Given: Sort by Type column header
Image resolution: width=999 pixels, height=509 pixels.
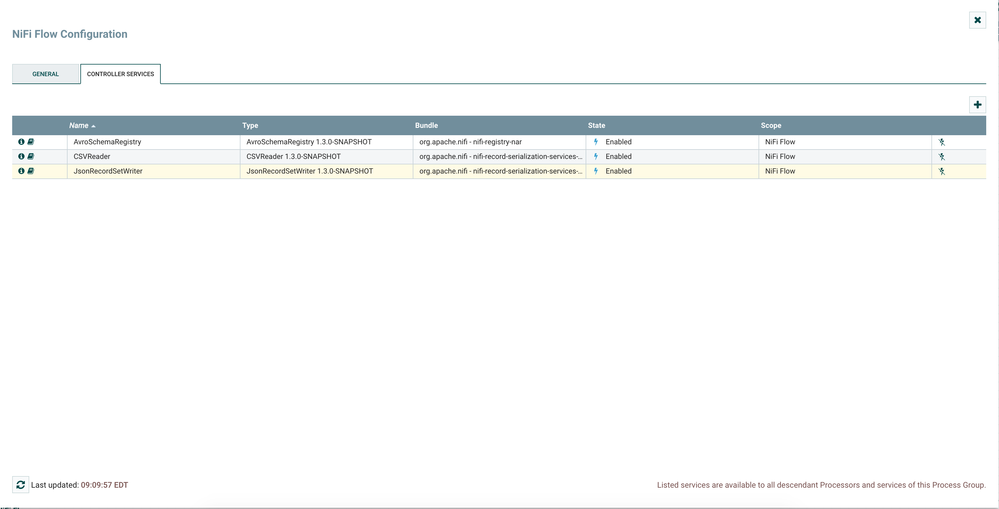Looking at the screenshot, I should pyautogui.click(x=326, y=125).
